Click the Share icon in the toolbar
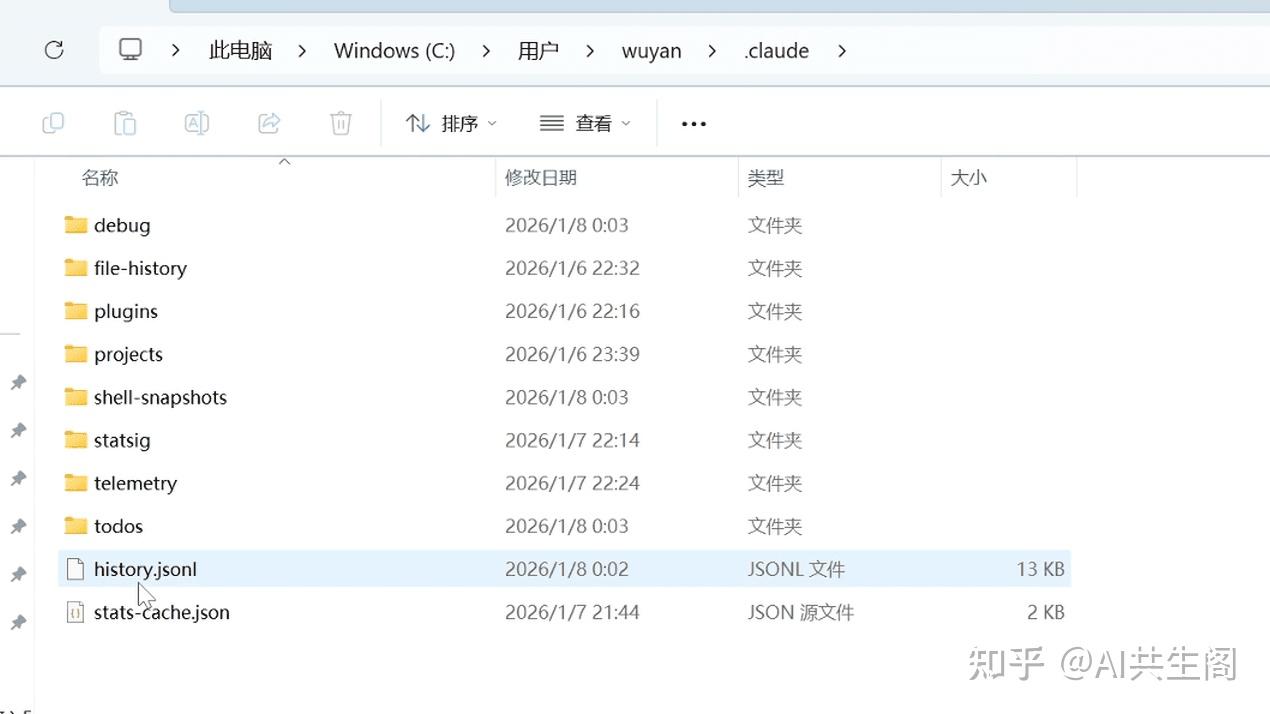The width and height of the screenshot is (1270, 714). [x=268, y=122]
